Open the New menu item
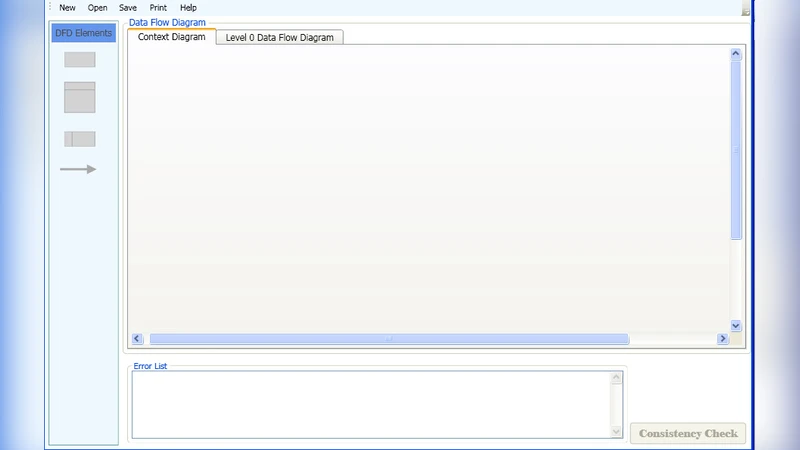 coord(67,8)
